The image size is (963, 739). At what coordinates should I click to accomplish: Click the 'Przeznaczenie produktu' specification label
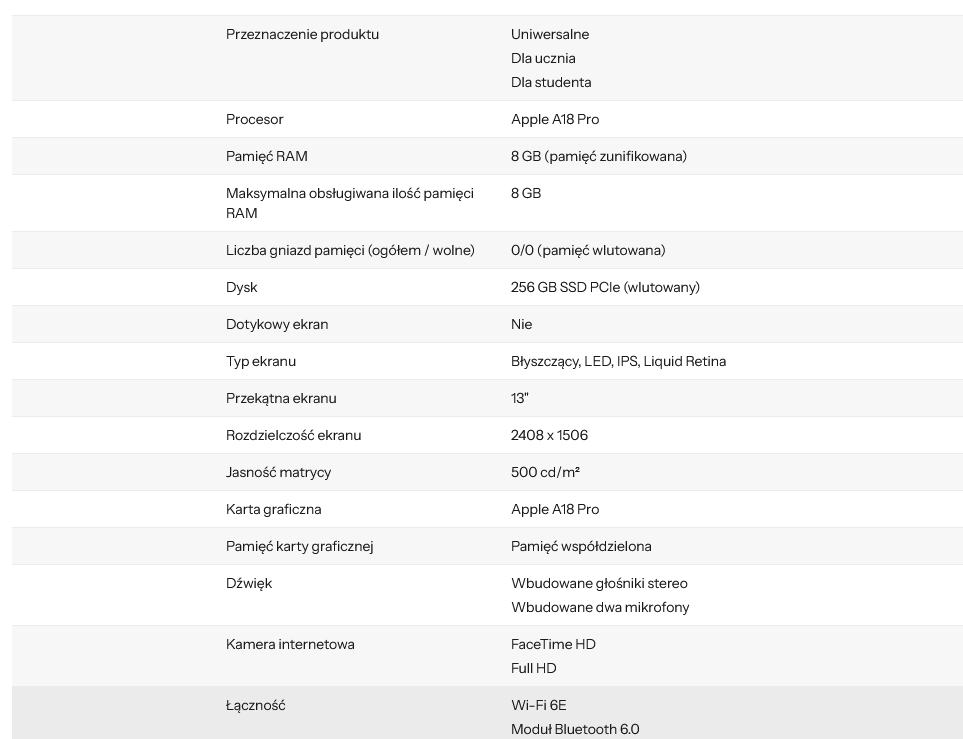tap(302, 34)
